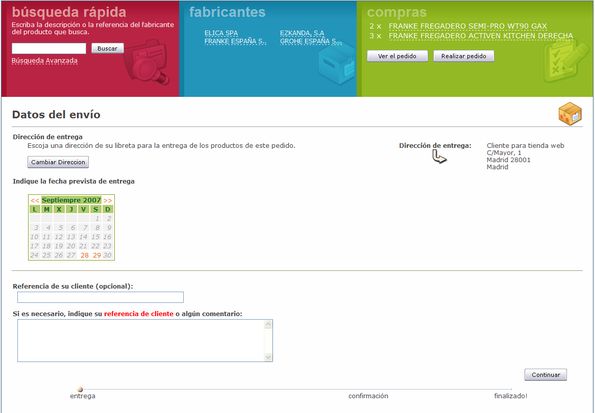Click the Septiembre 2007 calendar header

tap(71, 200)
